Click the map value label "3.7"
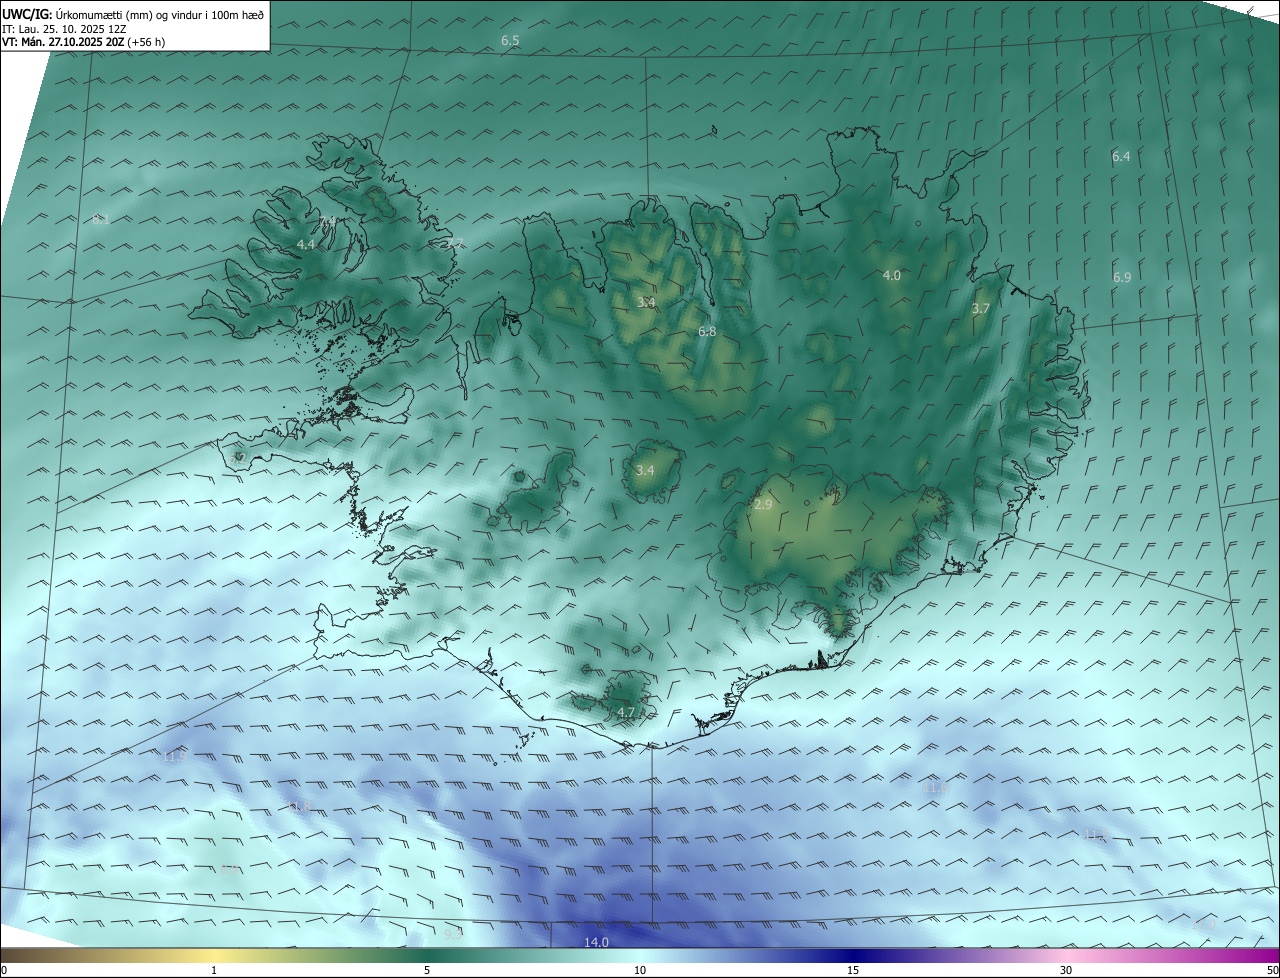 point(981,309)
